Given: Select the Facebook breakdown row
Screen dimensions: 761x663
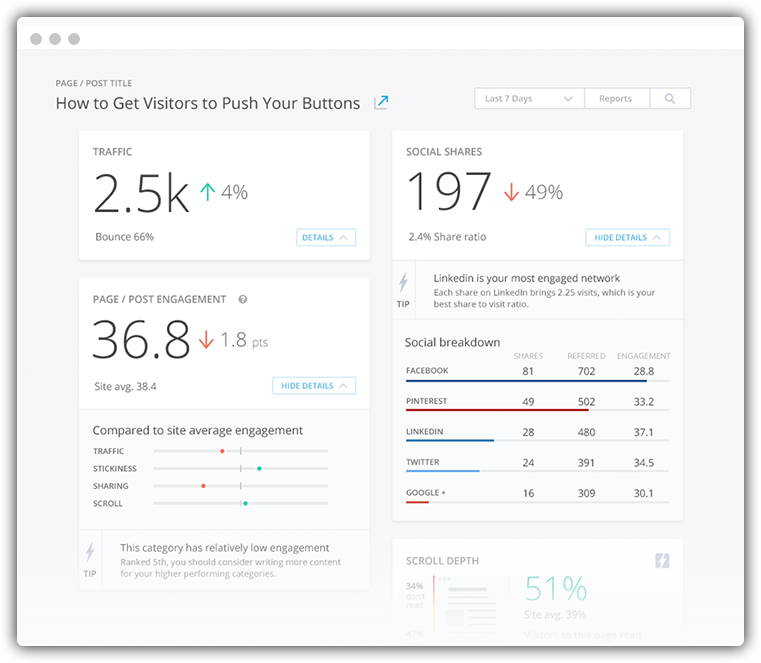Looking at the screenshot, I should 537,372.
